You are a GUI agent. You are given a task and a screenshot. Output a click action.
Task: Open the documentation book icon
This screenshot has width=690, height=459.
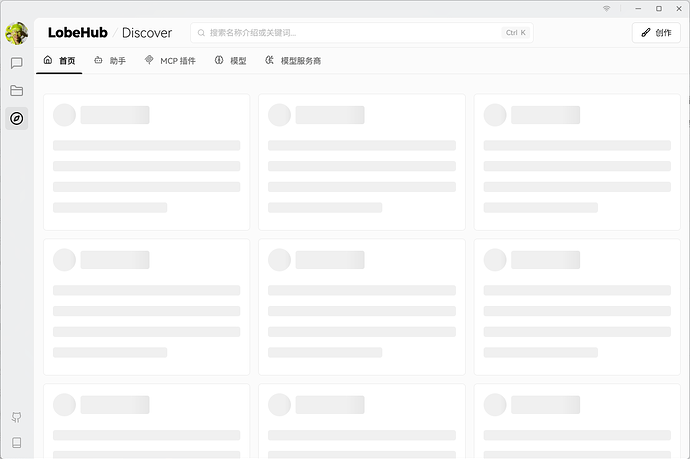tap(17, 443)
